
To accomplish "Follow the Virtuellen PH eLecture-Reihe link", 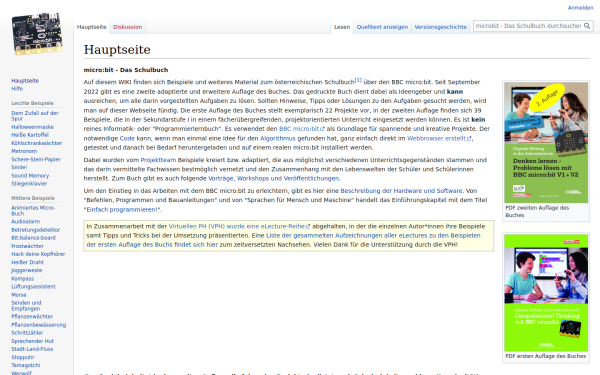I will [x=239, y=226].
